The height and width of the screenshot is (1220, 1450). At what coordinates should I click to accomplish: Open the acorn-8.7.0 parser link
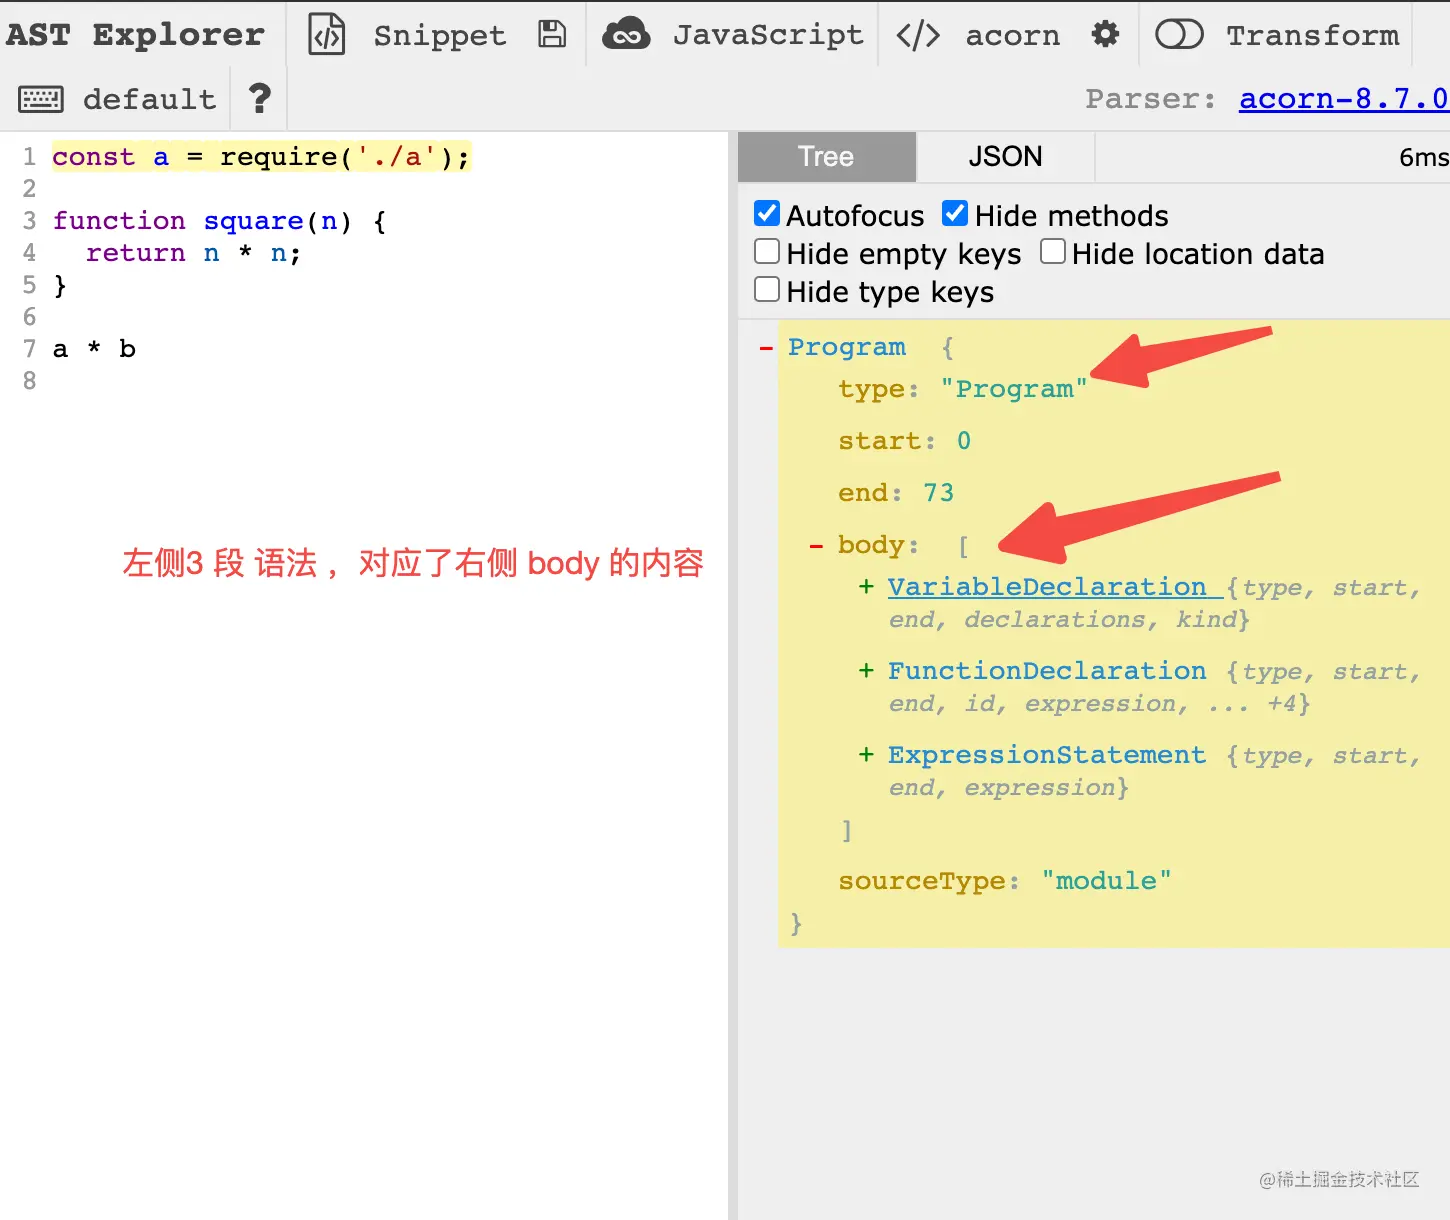[1343, 99]
